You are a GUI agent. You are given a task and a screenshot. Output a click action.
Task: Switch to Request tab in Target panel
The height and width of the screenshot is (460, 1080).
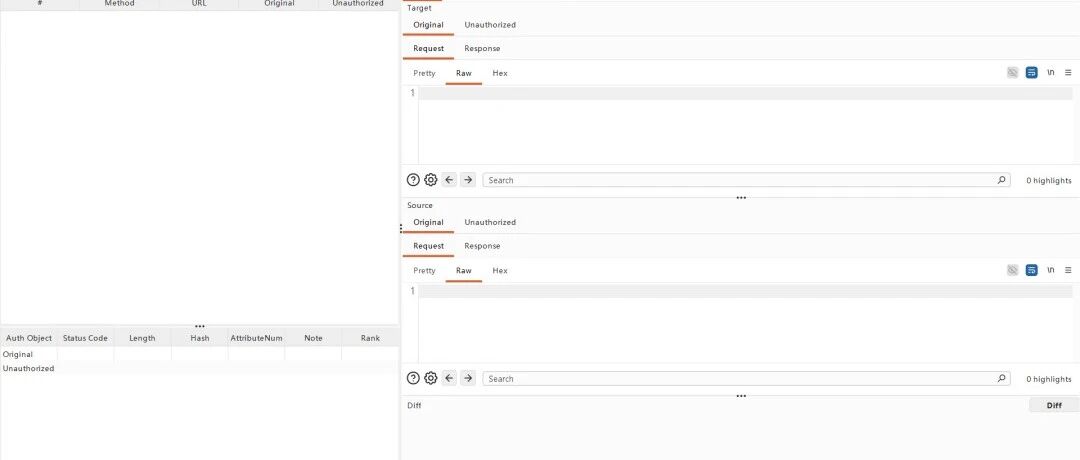(428, 48)
